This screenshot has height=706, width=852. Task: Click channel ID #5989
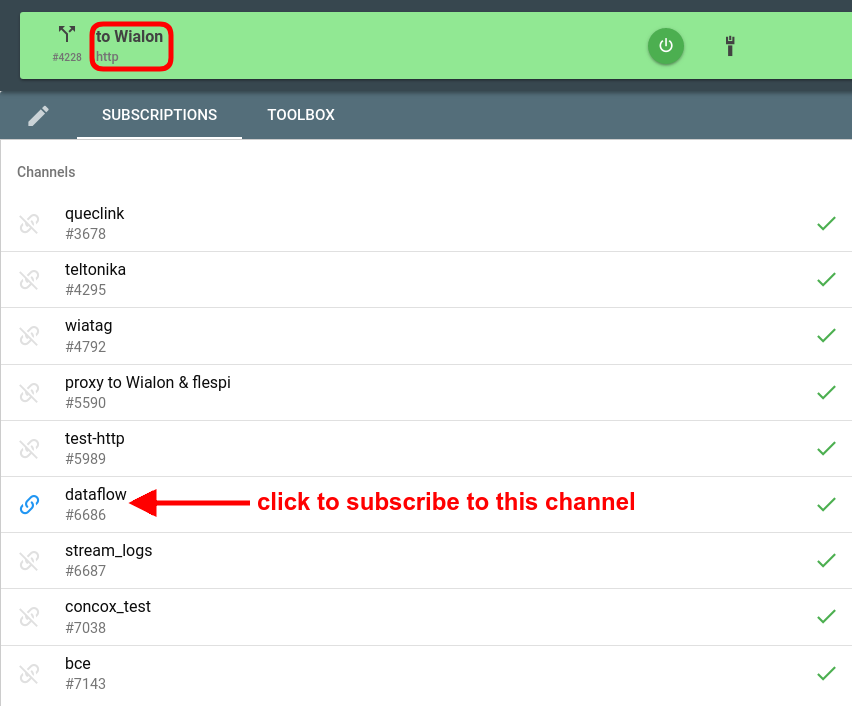(85, 459)
